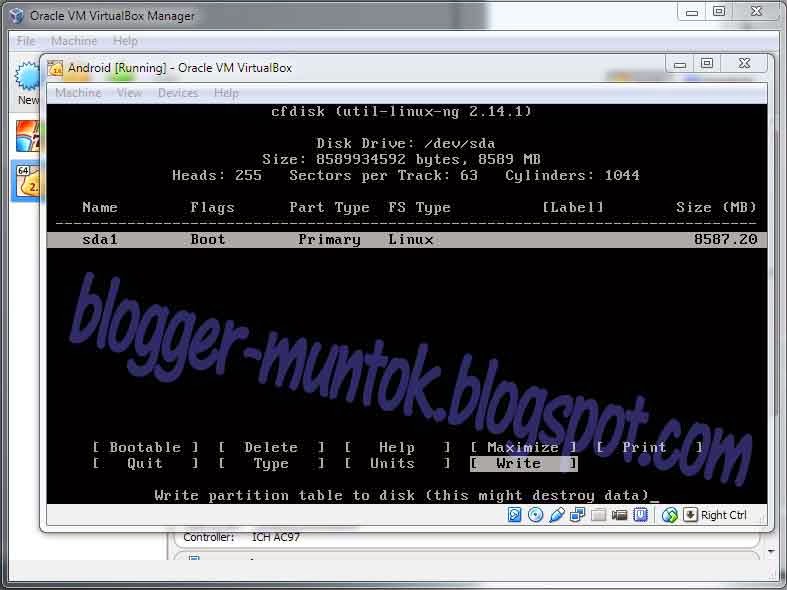Click the Android VM window title icon
This screenshot has width=787, height=590.
(x=55, y=68)
